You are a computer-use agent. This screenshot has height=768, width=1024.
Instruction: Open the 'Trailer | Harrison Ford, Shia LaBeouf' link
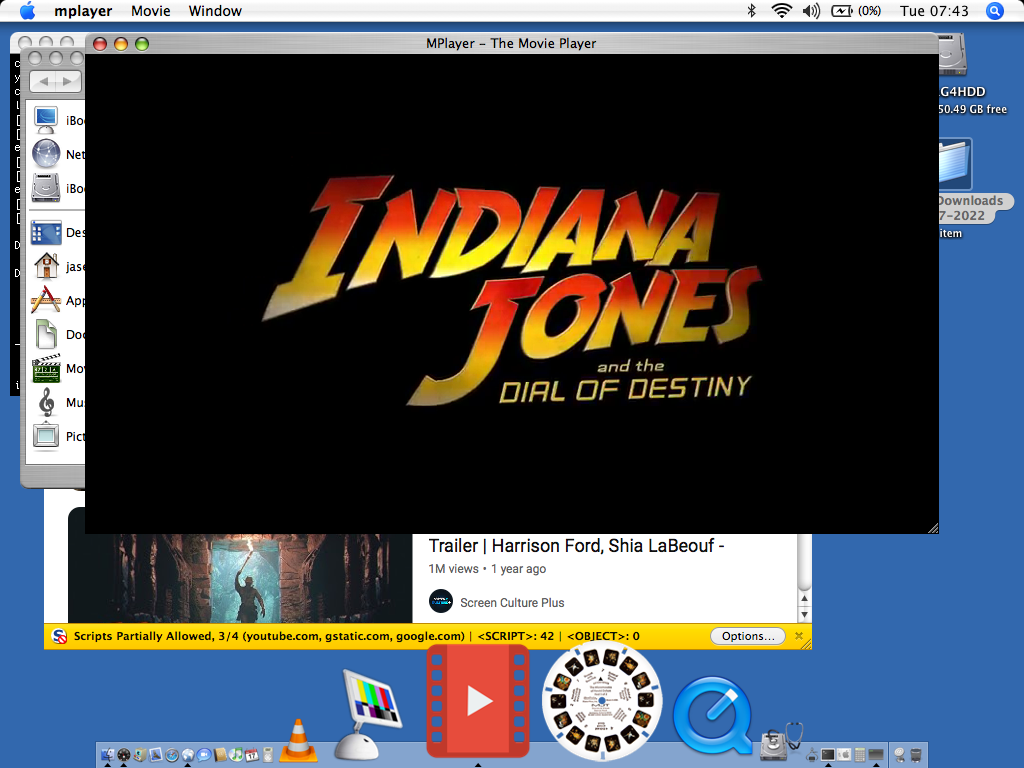576,545
